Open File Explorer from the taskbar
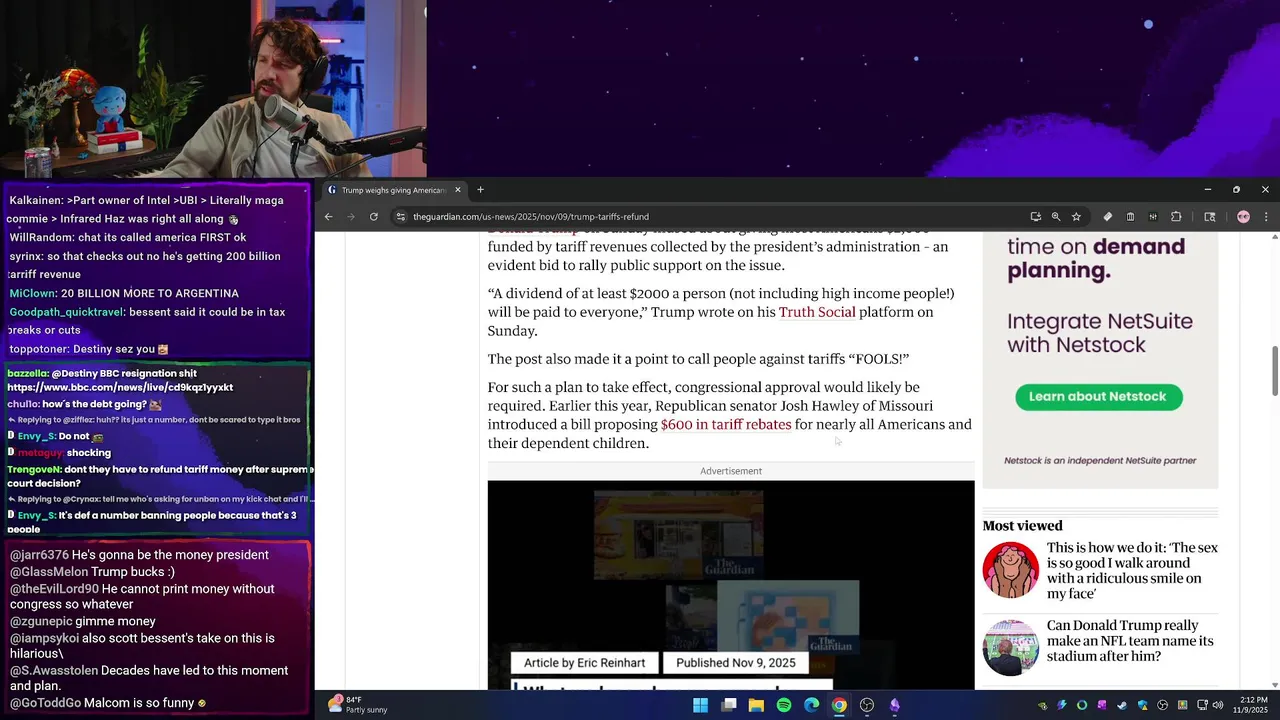1280x720 pixels. (756, 705)
